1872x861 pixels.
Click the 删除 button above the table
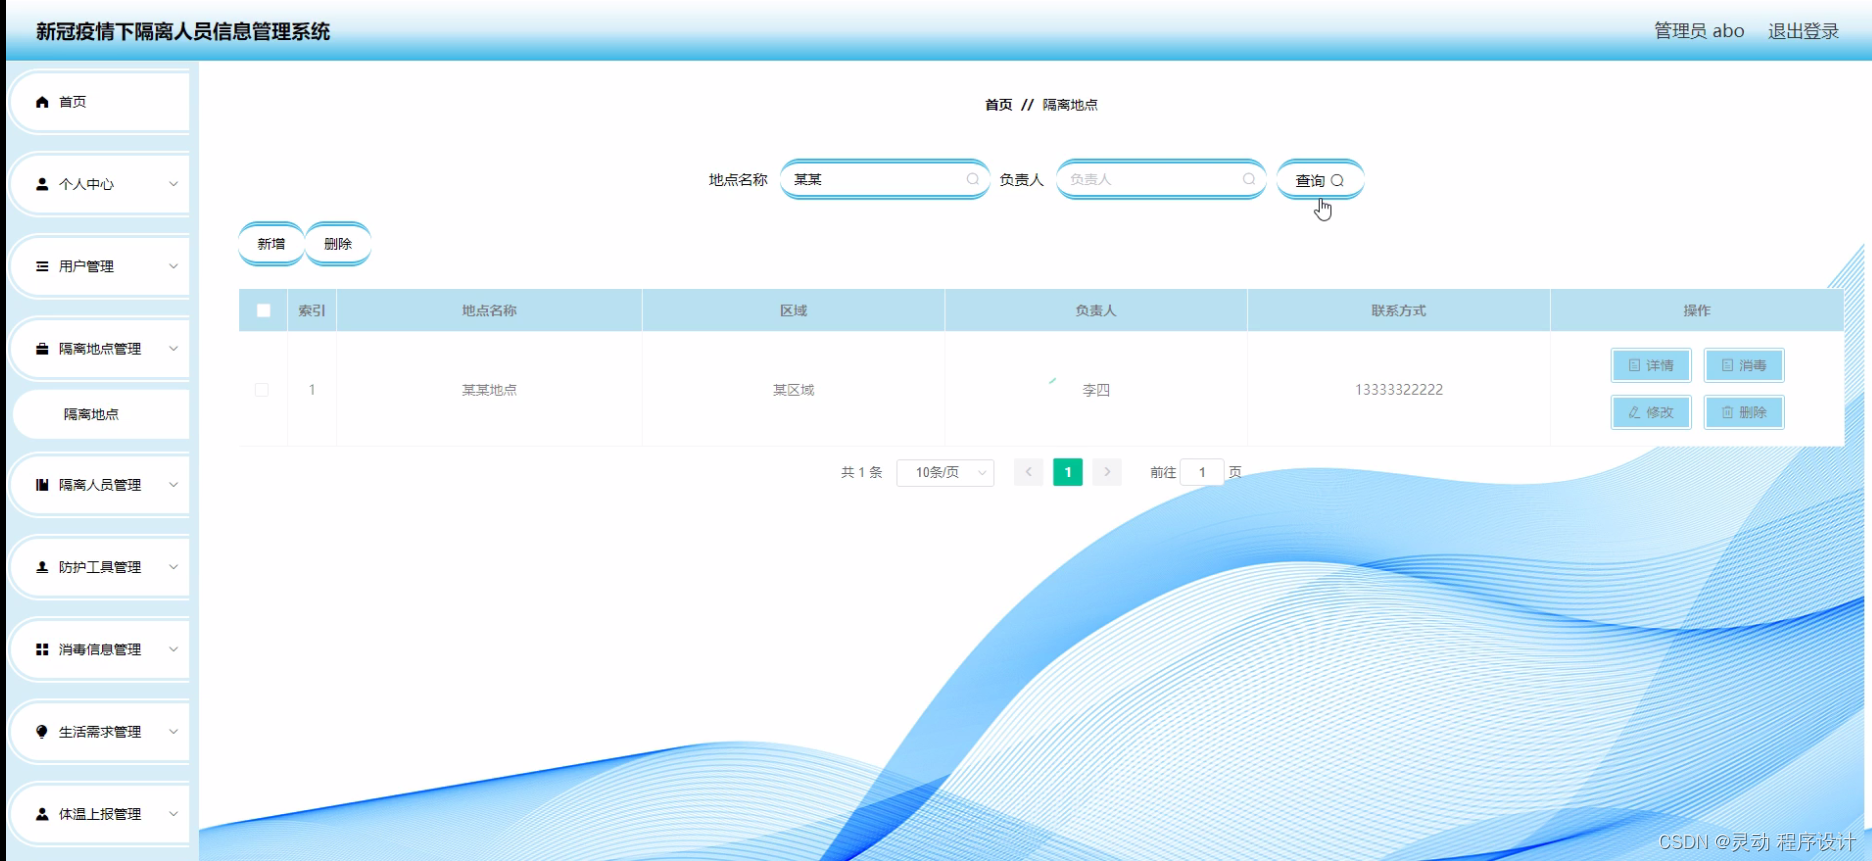338,244
